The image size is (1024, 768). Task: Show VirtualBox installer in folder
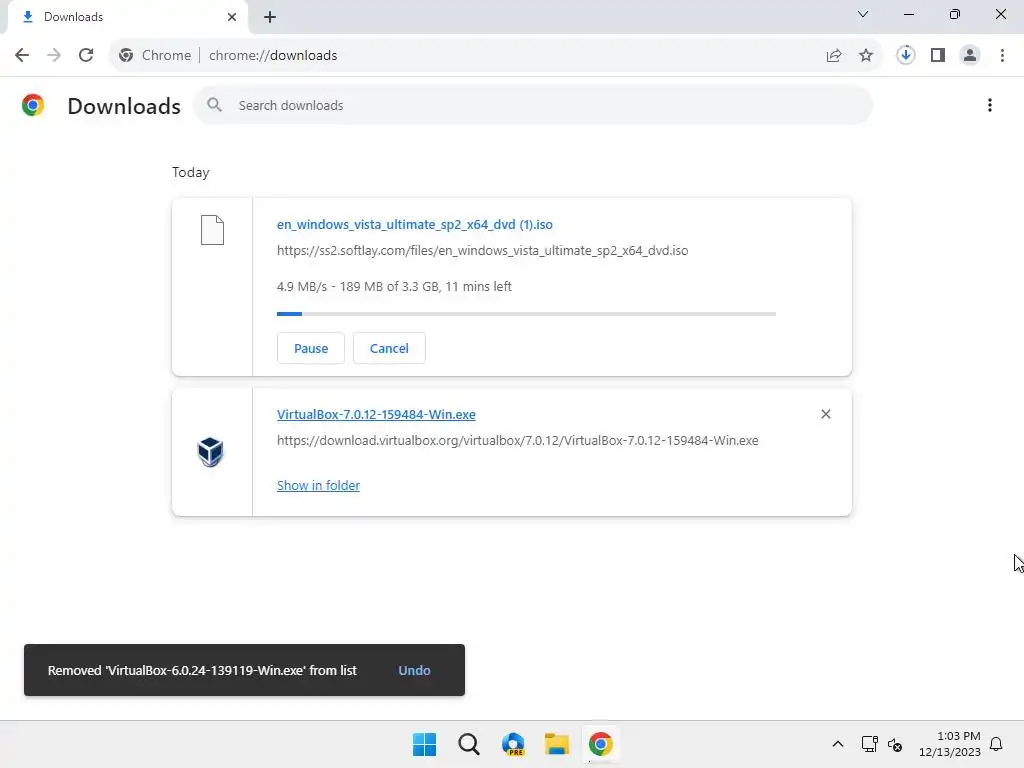[318, 485]
